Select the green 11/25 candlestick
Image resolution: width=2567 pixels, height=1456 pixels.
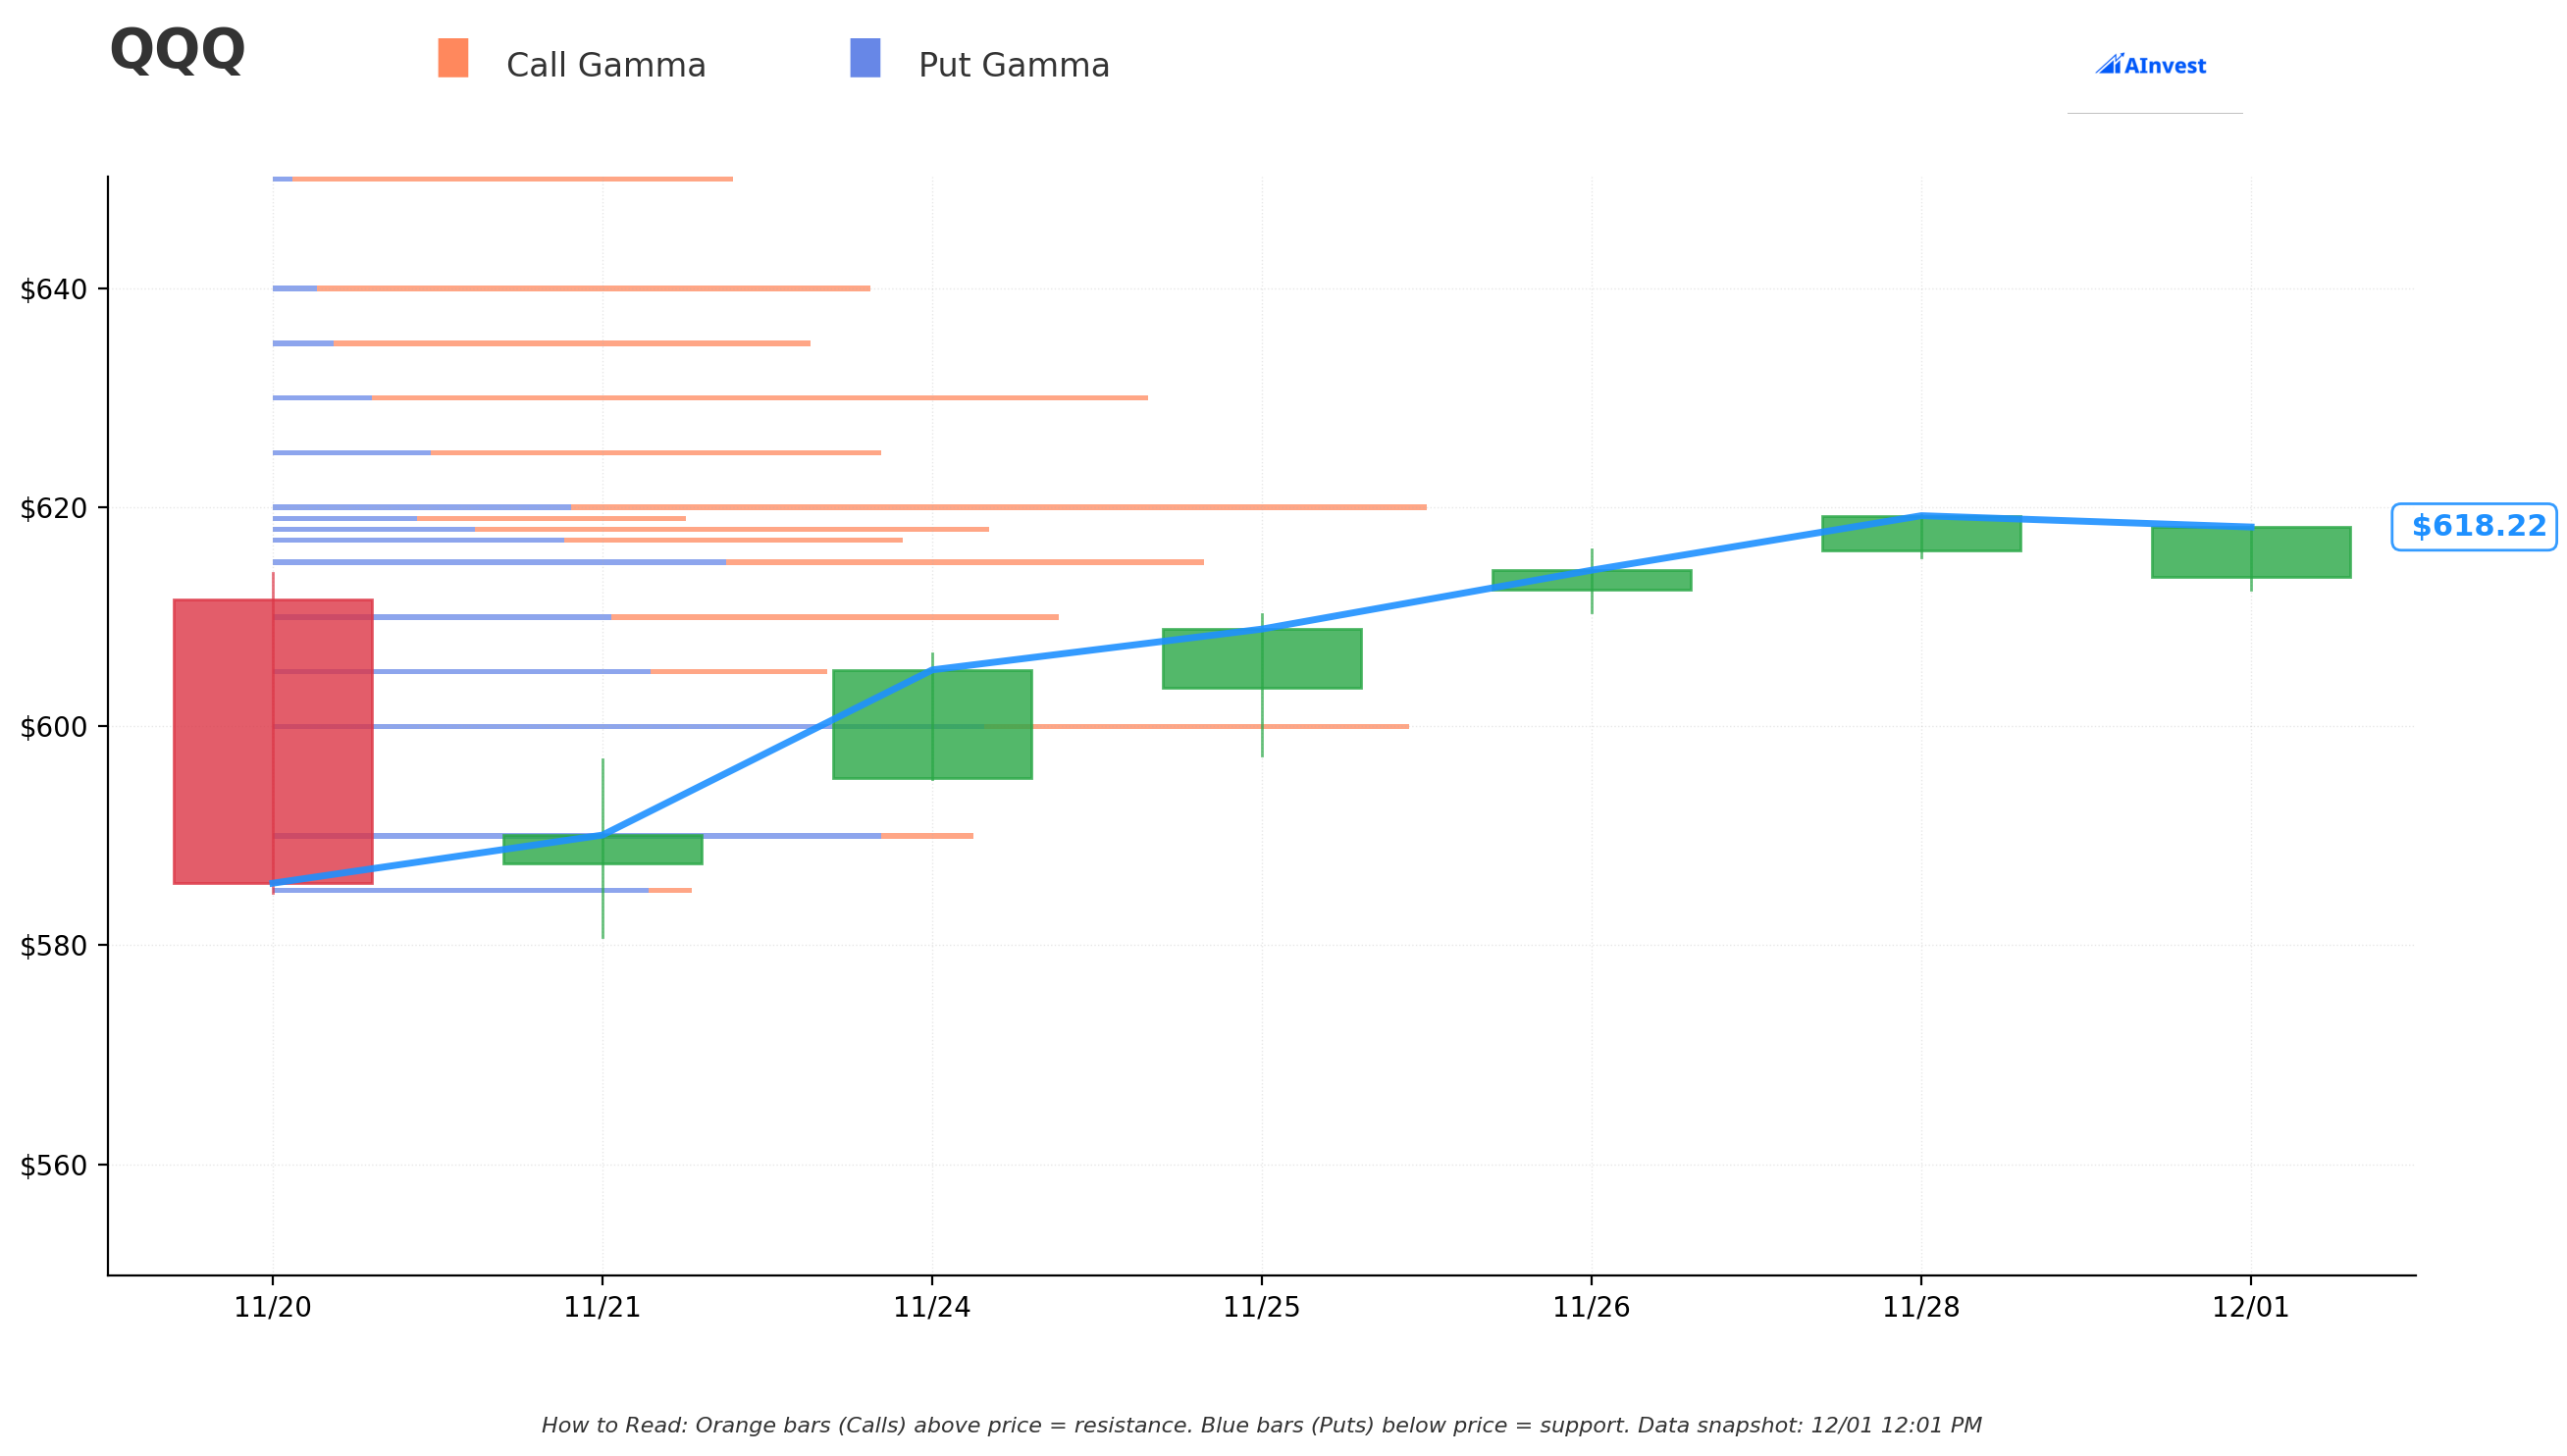coord(1262,659)
